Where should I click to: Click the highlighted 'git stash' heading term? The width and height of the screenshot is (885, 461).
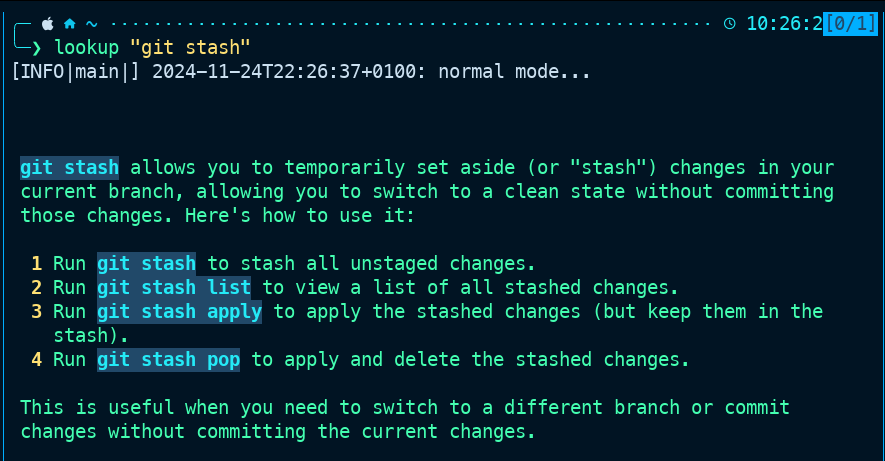(69, 167)
